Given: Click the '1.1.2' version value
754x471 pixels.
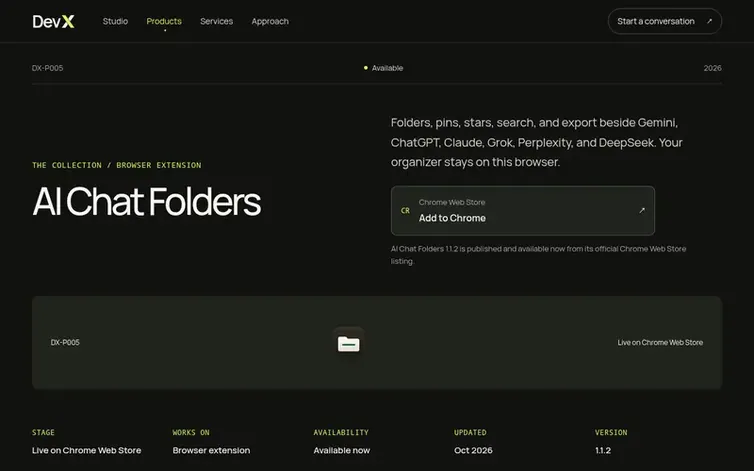Looking at the screenshot, I should pyautogui.click(x=603, y=450).
